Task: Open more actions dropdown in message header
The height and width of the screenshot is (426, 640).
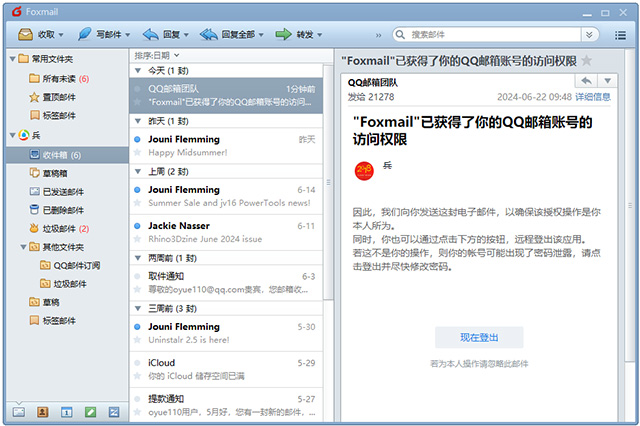Action: [607, 81]
